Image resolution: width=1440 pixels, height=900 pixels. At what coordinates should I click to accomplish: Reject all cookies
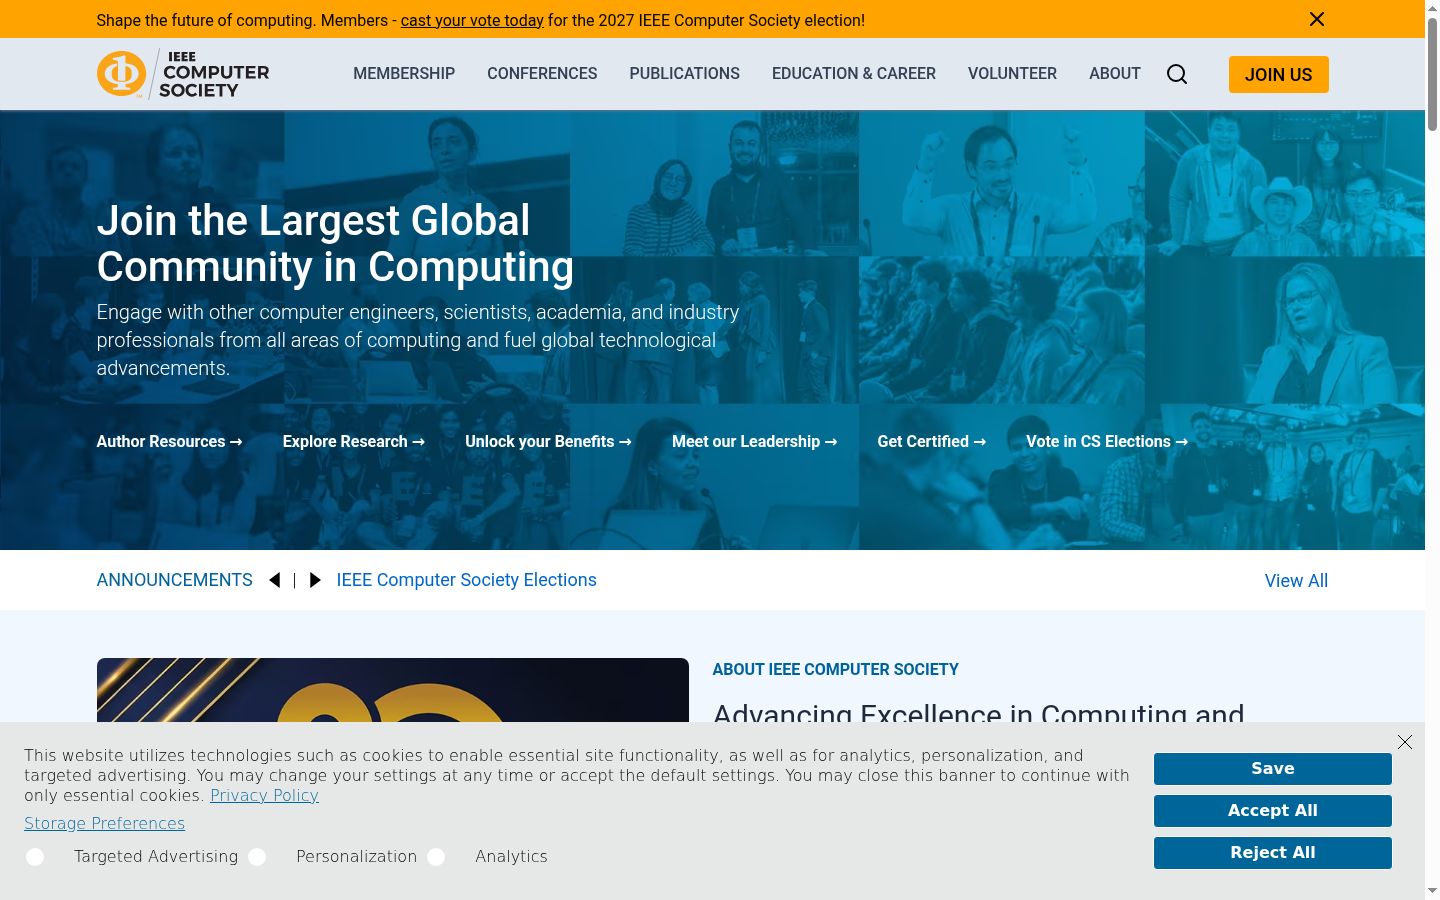(x=1273, y=853)
